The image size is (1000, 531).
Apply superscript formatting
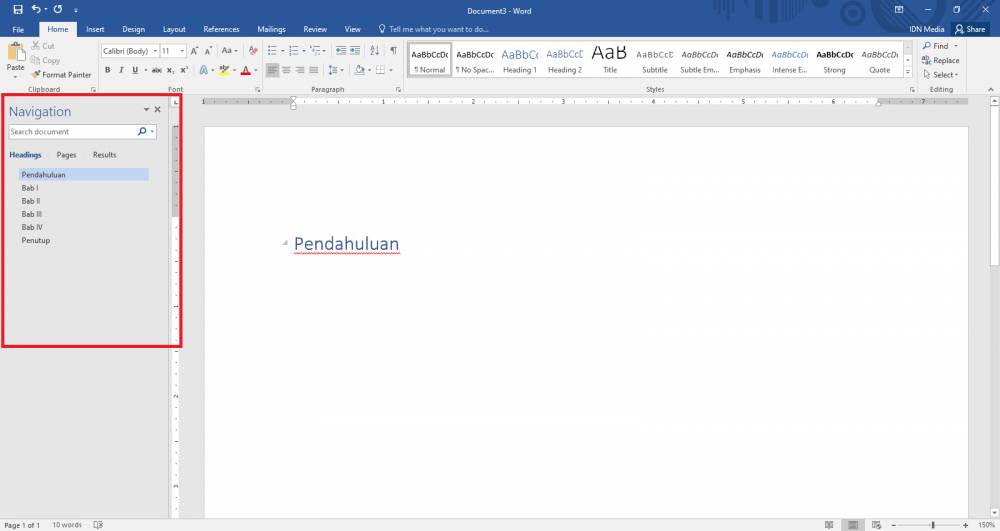pyautogui.click(x=184, y=70)
